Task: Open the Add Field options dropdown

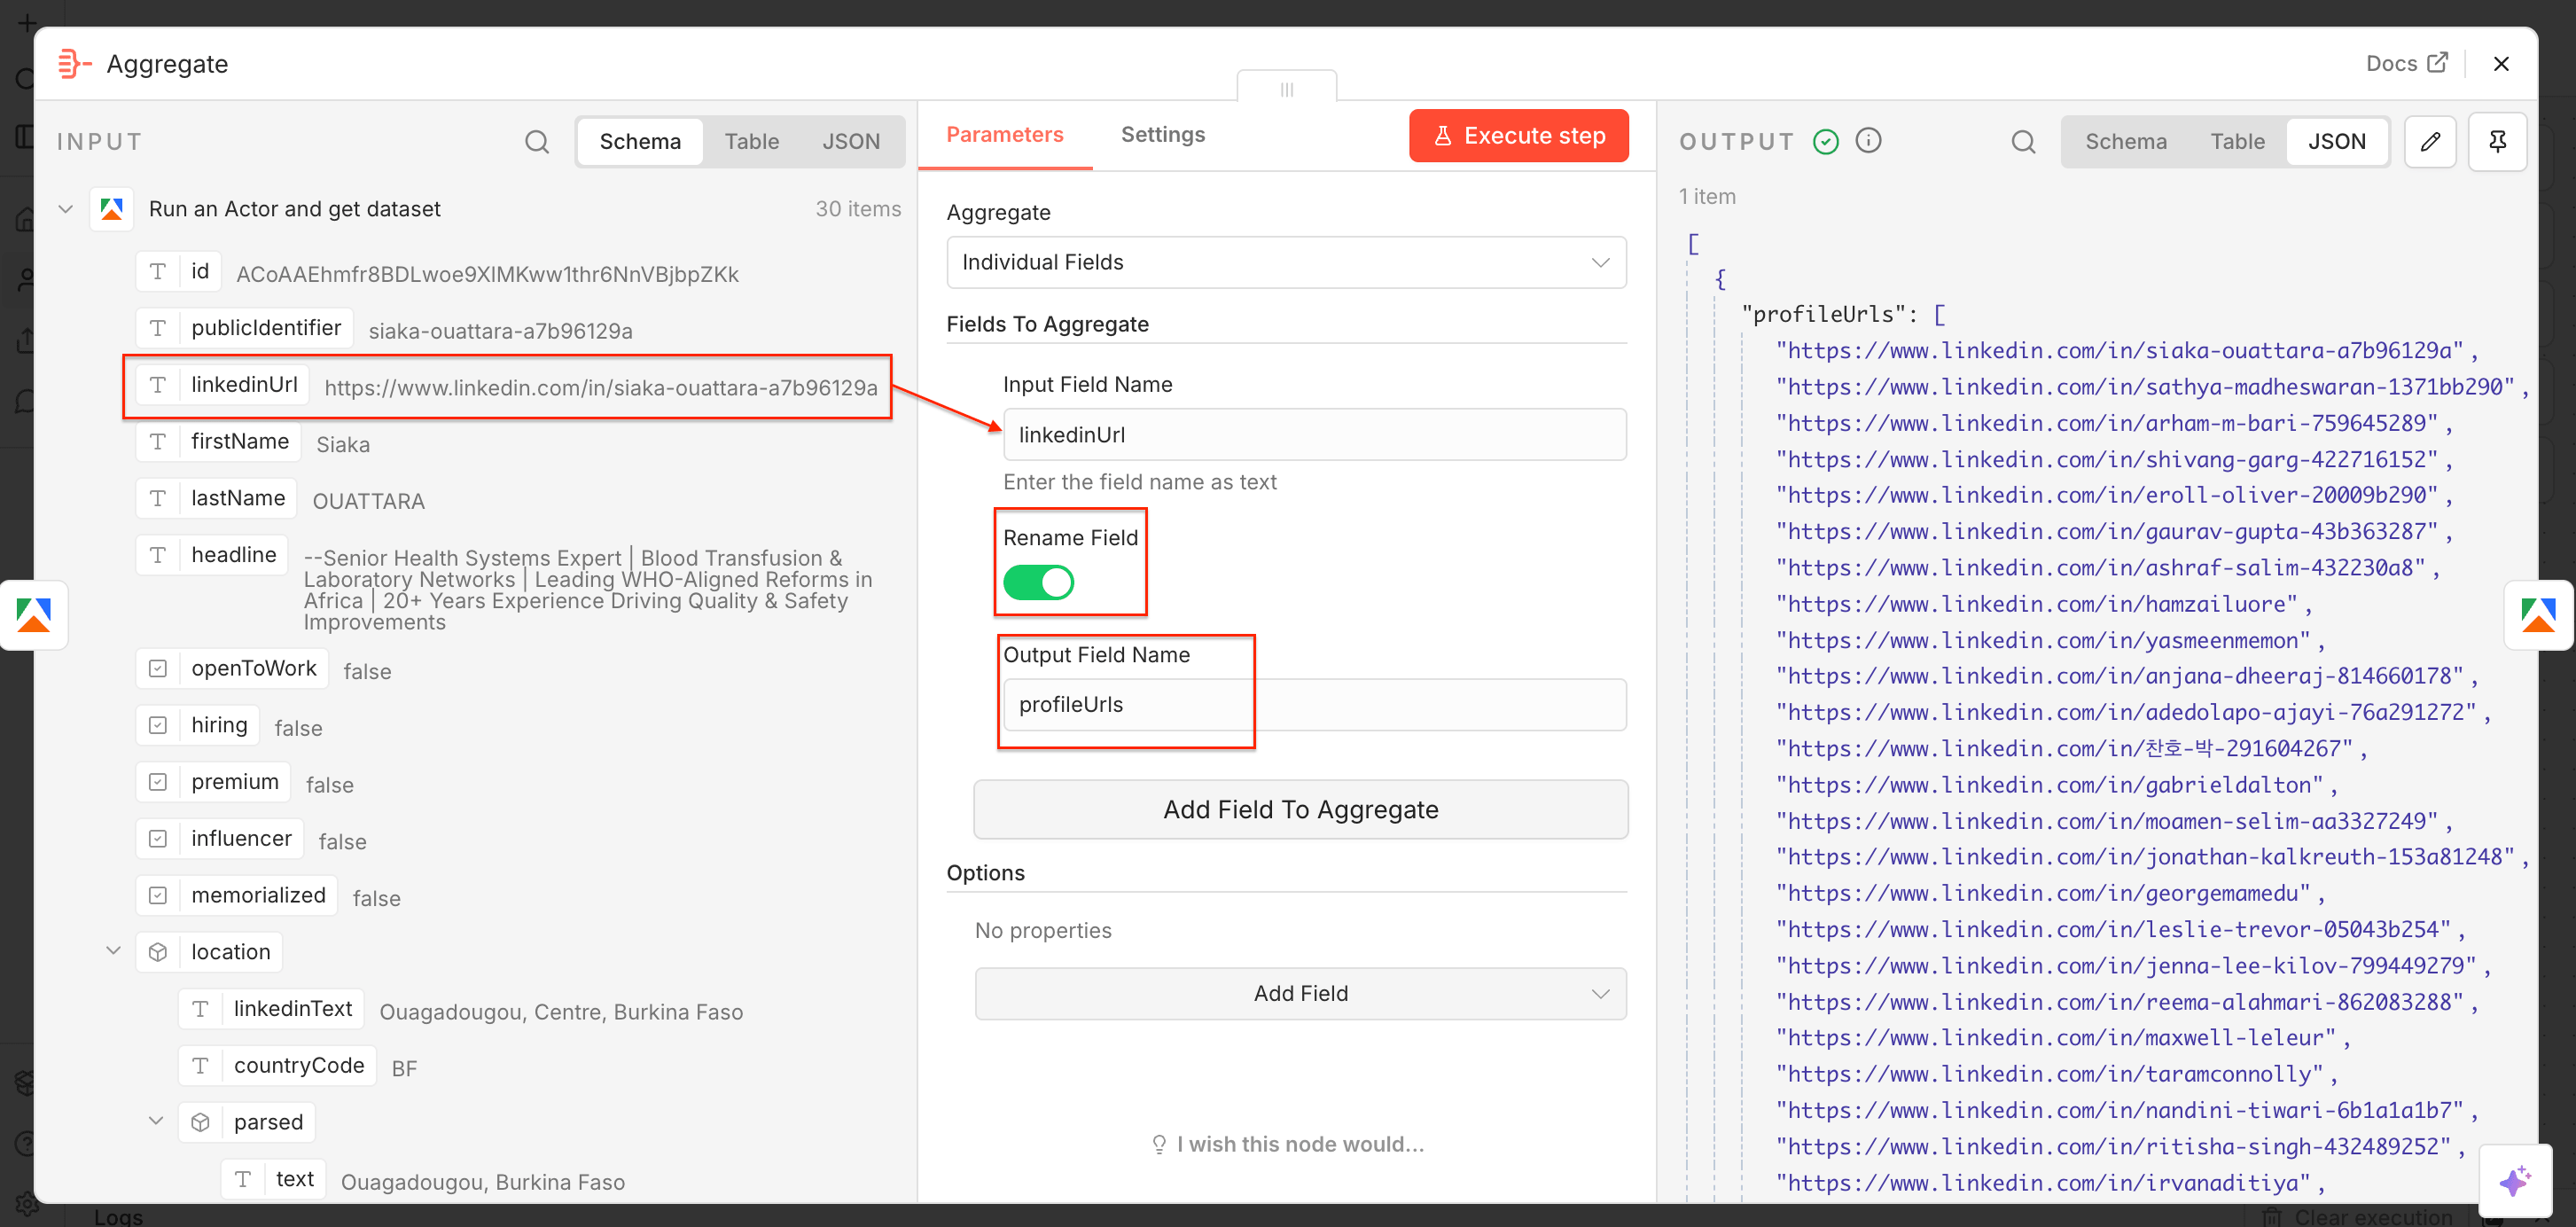Action: [x=1299, y=993]
